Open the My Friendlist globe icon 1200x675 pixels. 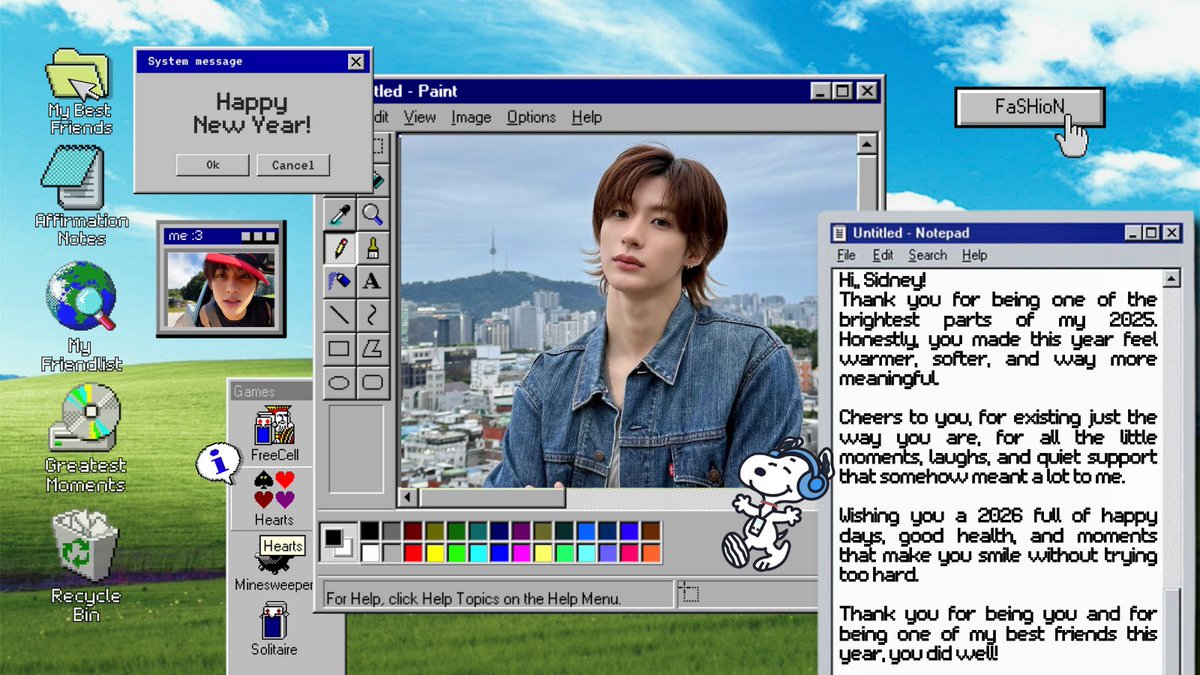[x=81, y=316]
